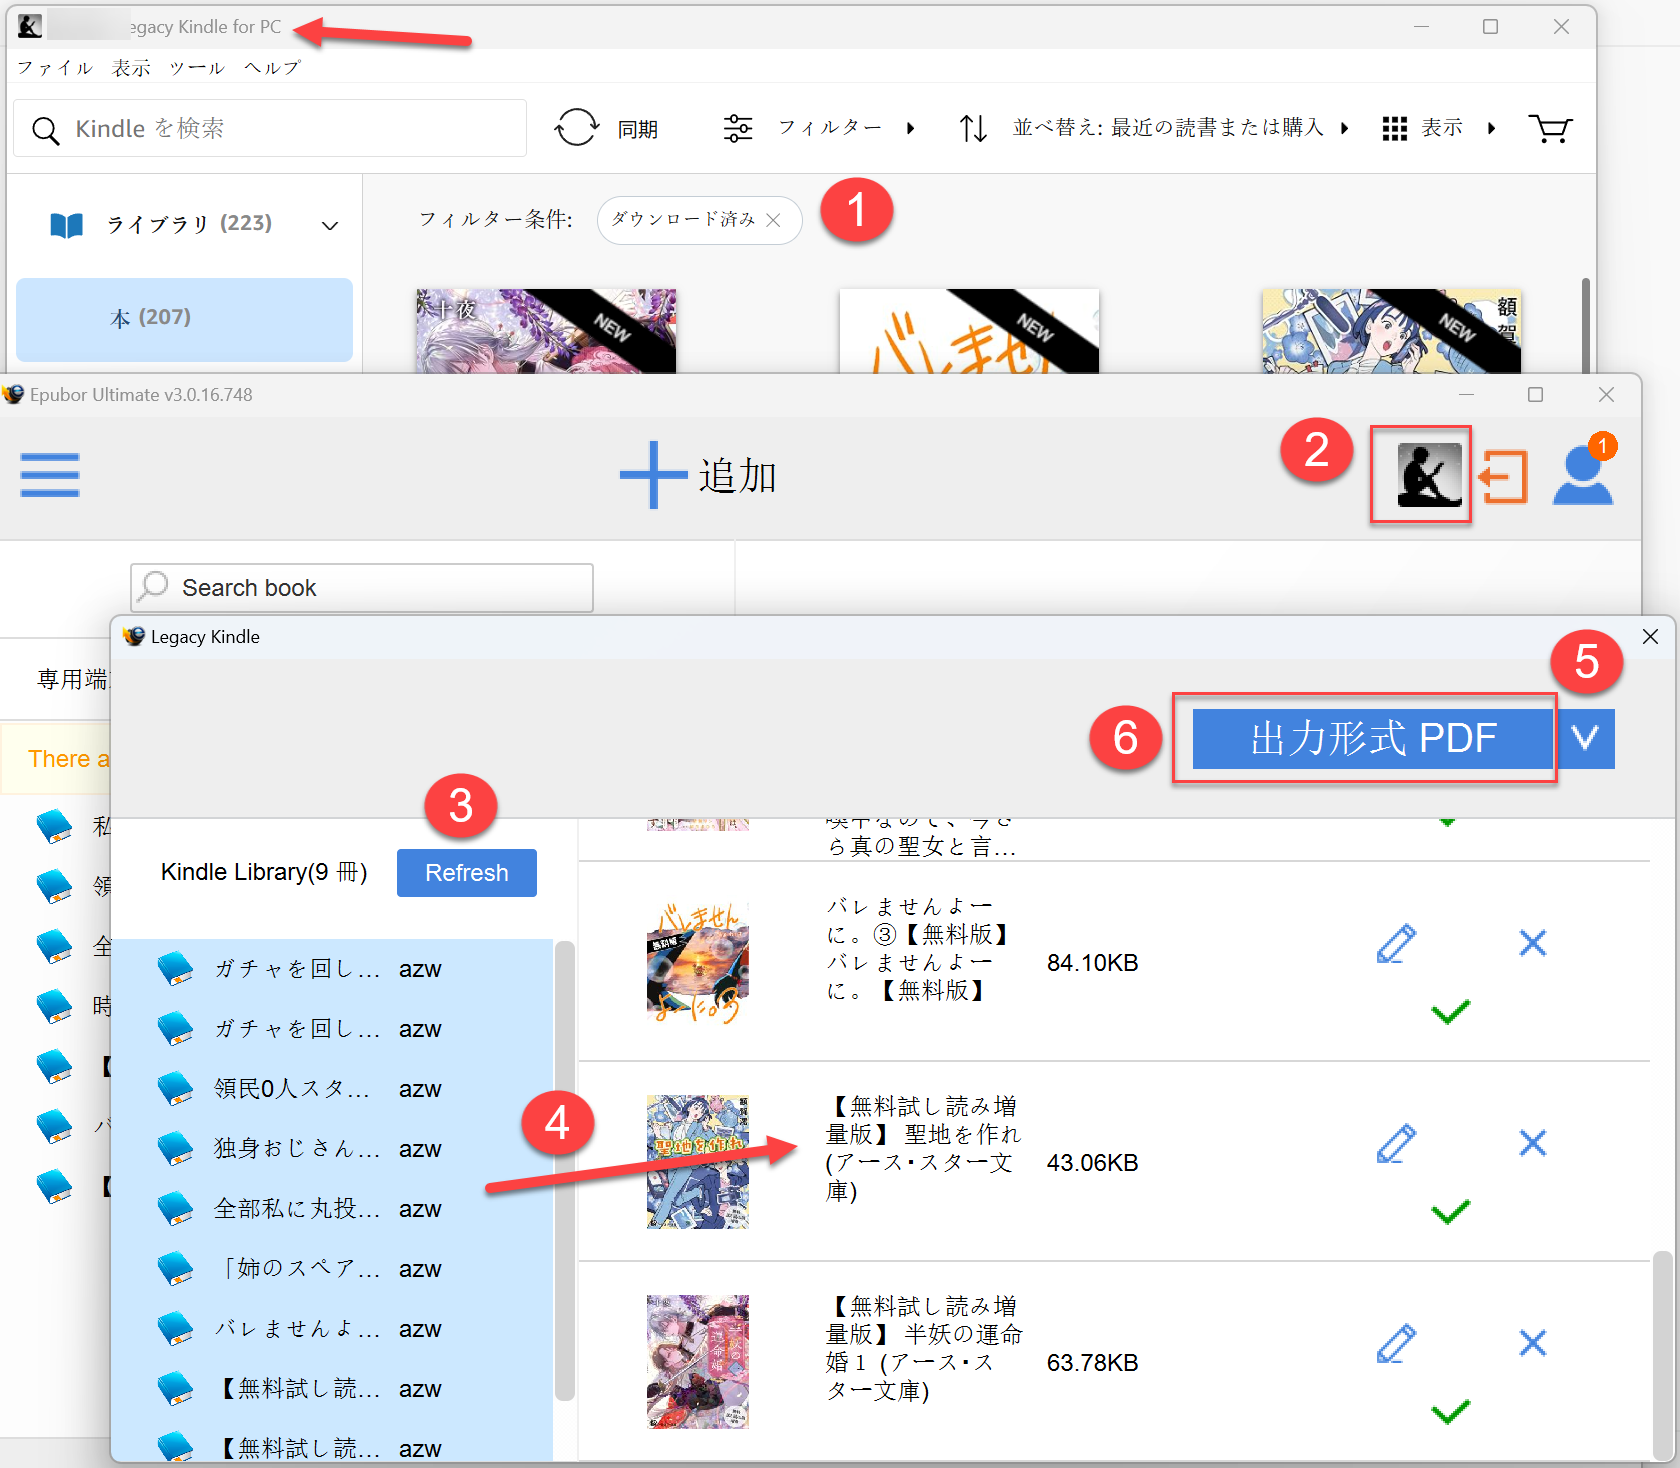Click the 聖地を作れ cover thumbnail
The width and height of the screenshot is (1680, 1468).
pos(698,1161)
